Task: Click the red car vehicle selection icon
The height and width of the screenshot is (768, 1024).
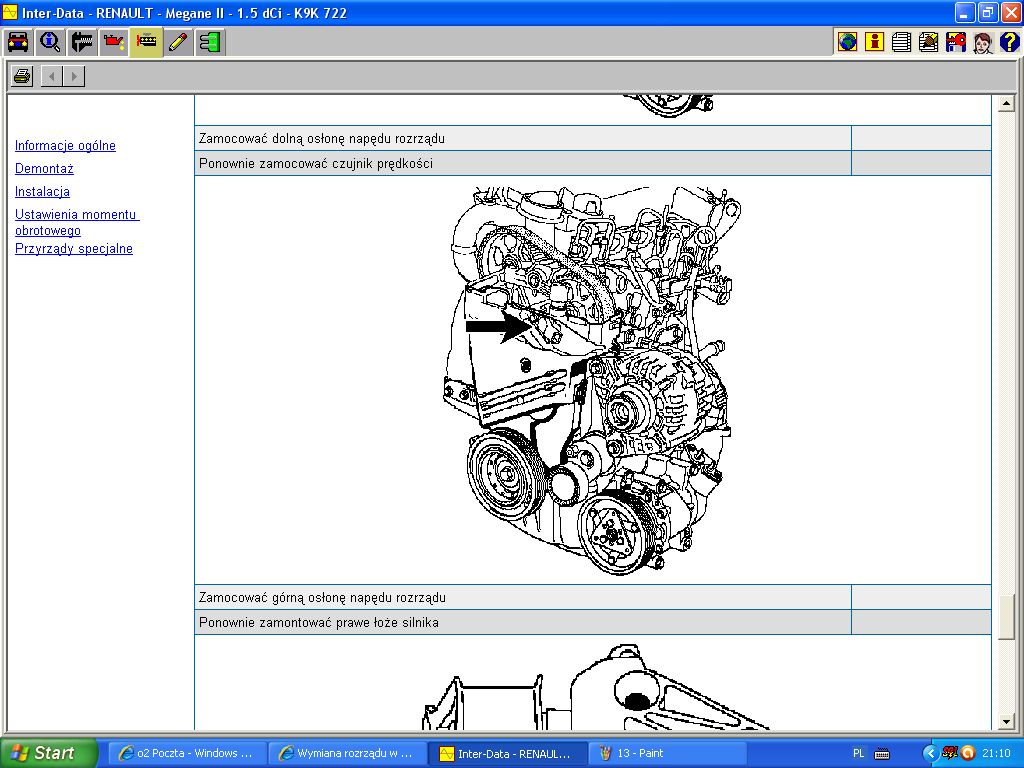Action: pos(18,42)
